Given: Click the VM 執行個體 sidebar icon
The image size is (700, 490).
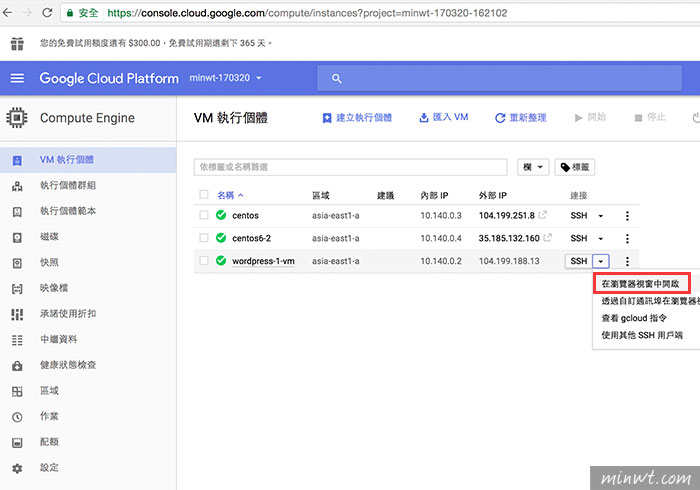Looking at the screenshot, I should [17, 160].
